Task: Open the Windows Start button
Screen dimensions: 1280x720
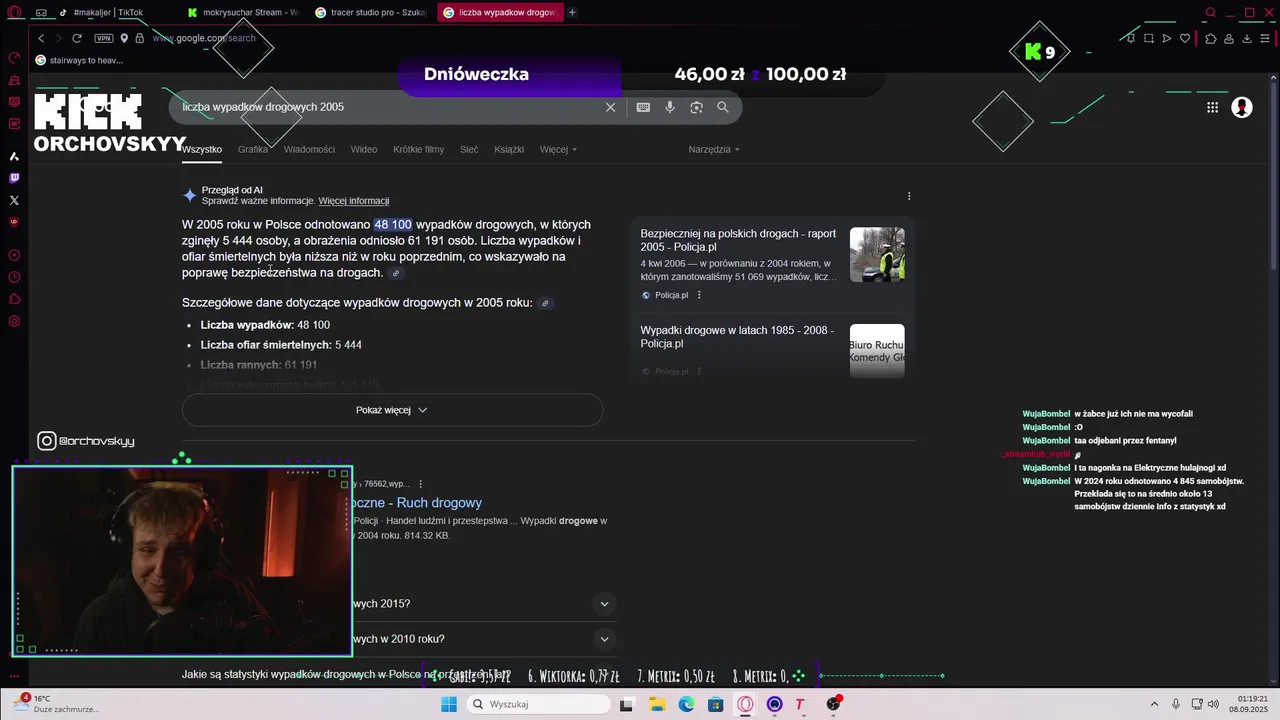Action: tap(449, 704)
